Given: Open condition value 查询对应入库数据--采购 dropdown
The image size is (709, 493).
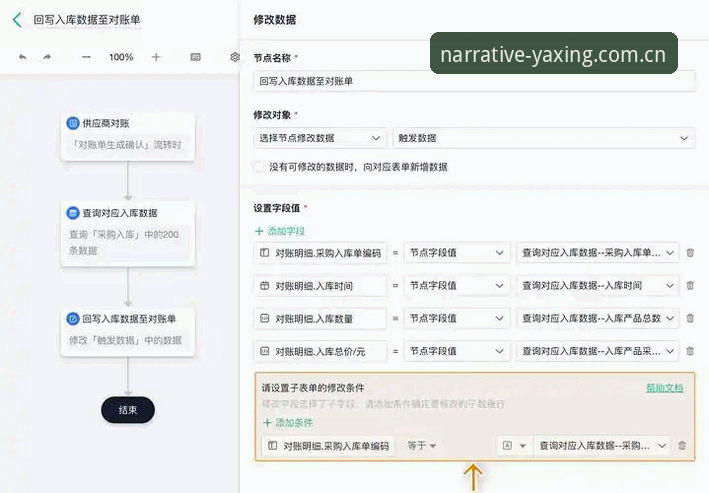Looking at the screenshot, I should 602,446.
